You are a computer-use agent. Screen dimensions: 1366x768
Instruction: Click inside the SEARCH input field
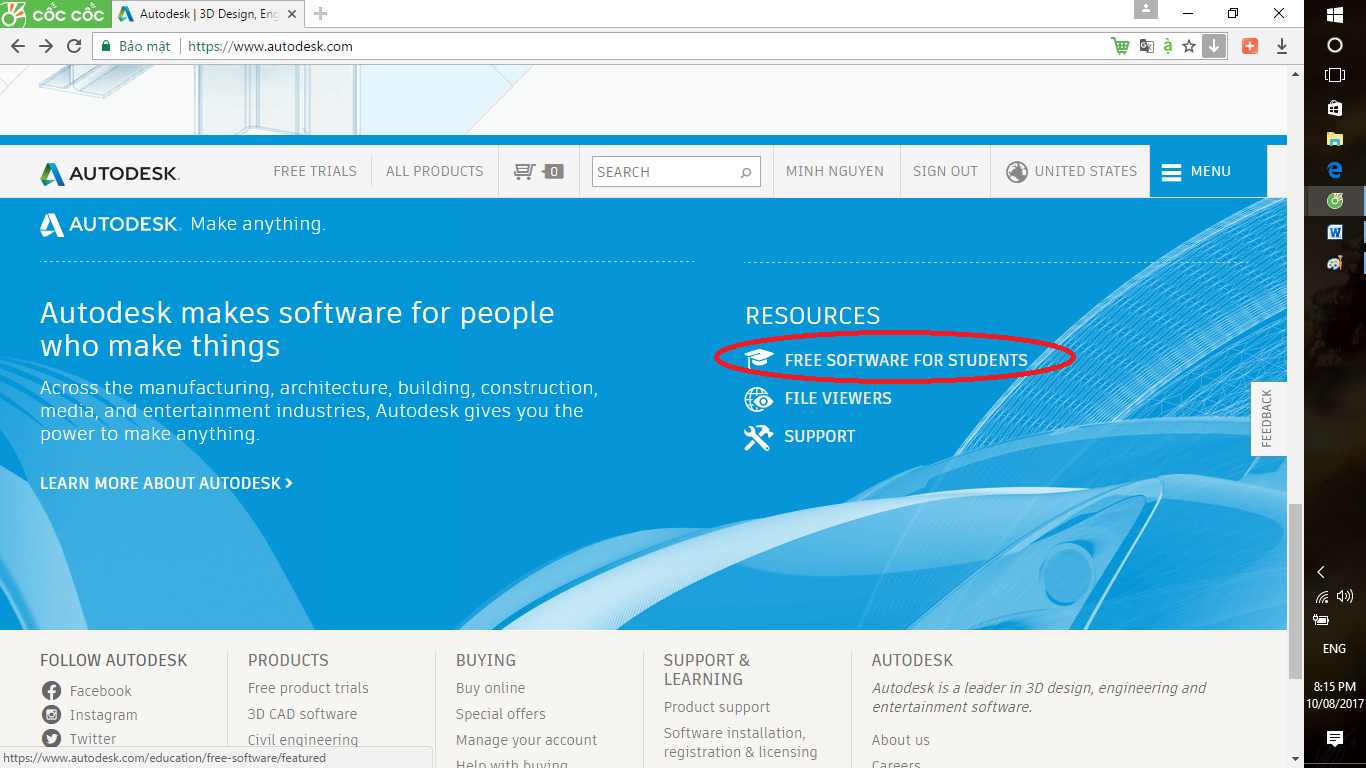tap(662, 172)
